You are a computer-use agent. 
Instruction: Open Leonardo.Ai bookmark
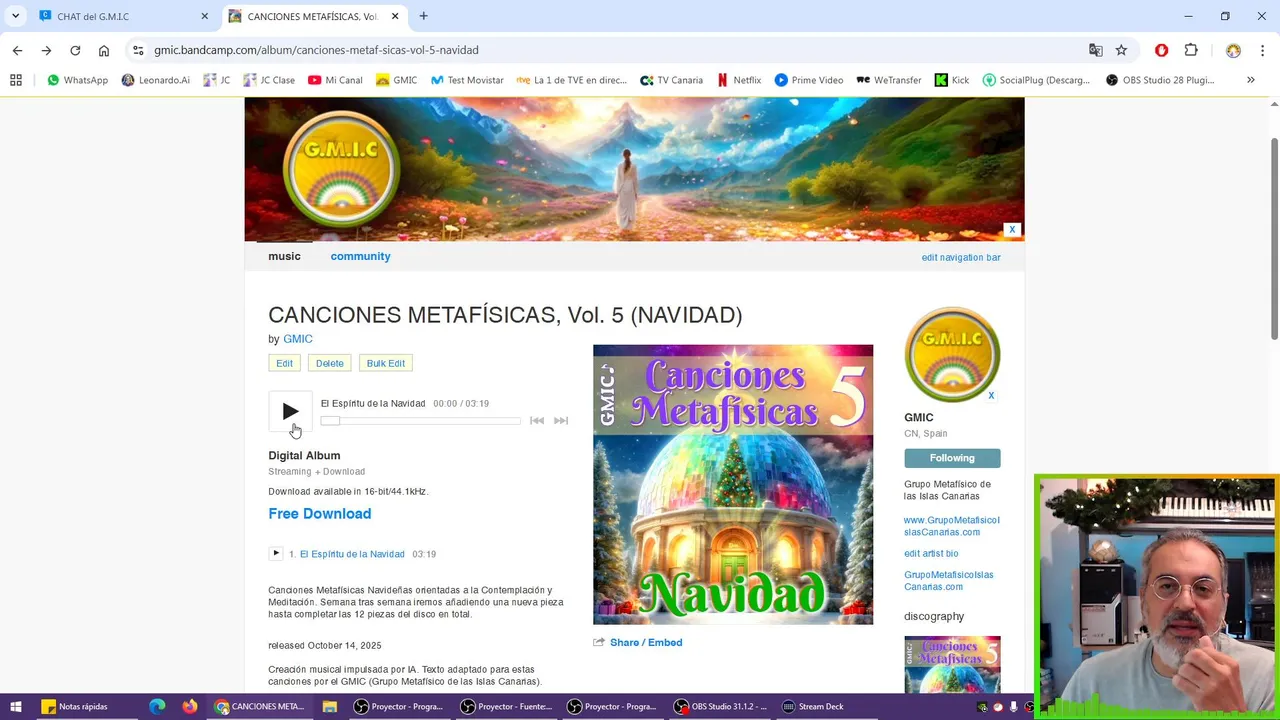tap(155, 80)
